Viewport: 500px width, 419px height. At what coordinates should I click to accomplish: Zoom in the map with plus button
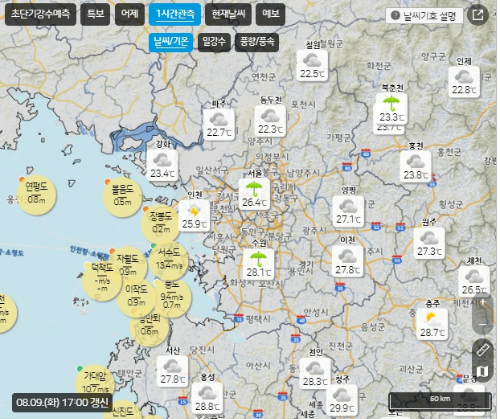483,302
